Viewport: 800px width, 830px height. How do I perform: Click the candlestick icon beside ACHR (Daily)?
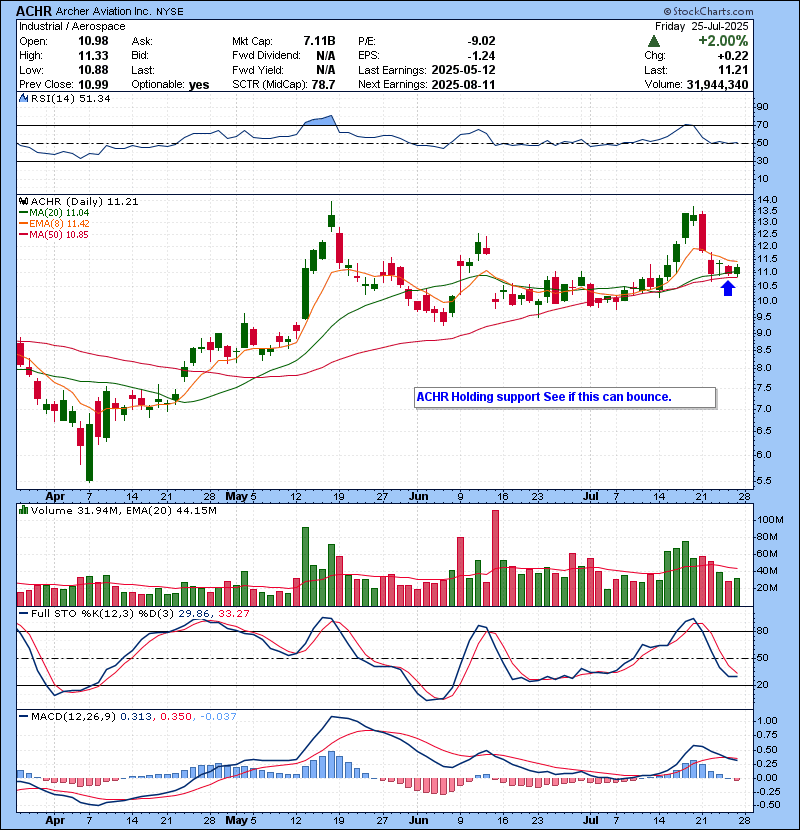coord(23,202)
